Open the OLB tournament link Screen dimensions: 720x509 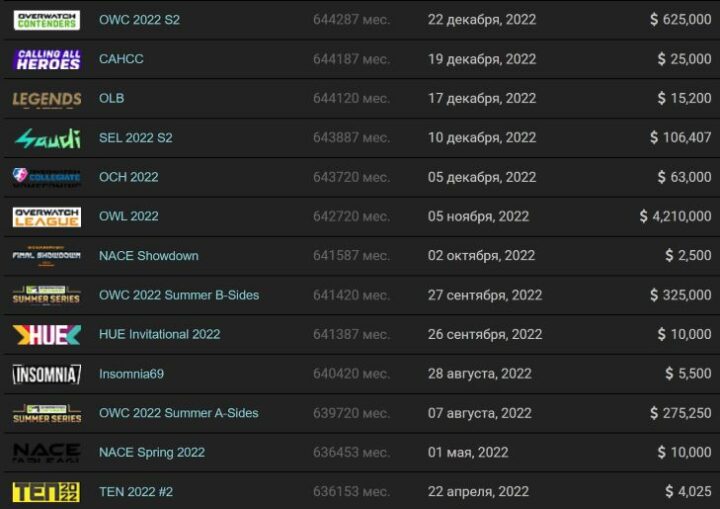click(112, 98)
